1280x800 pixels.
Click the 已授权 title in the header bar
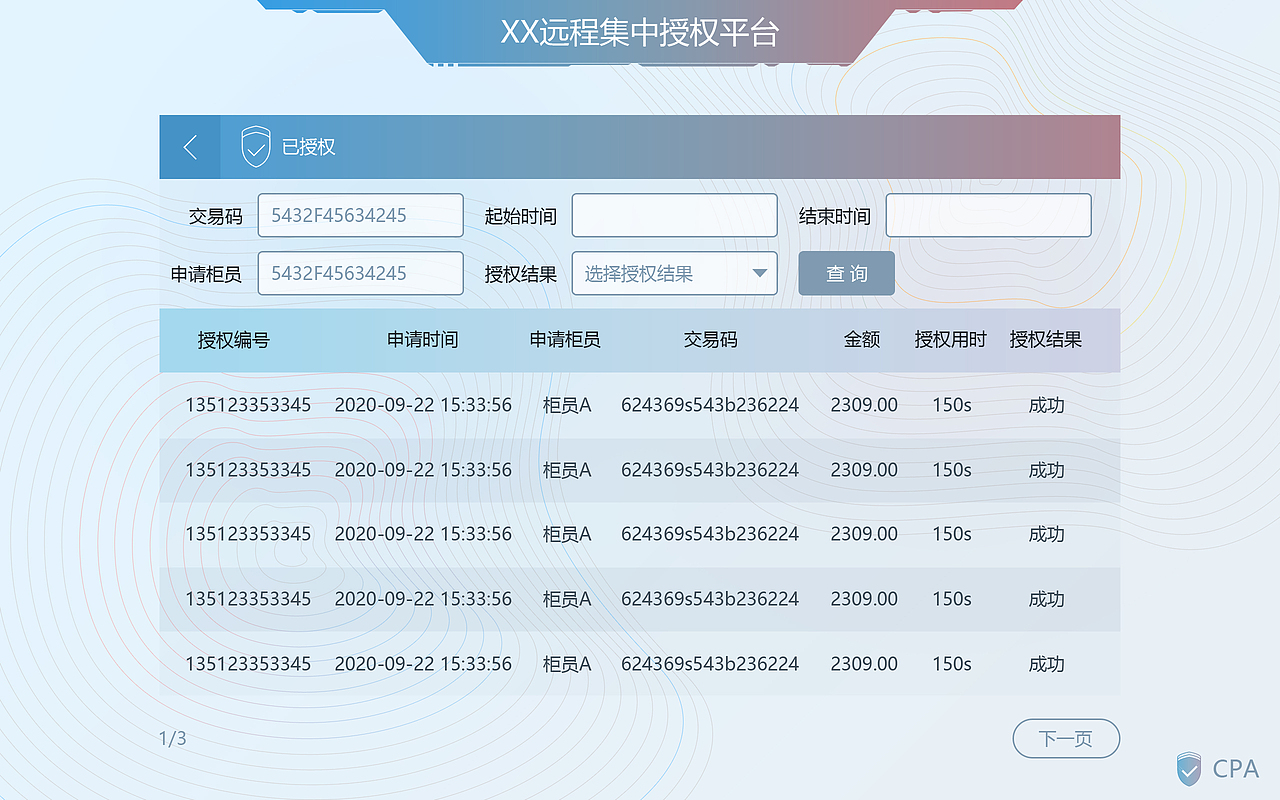(310, 146)
